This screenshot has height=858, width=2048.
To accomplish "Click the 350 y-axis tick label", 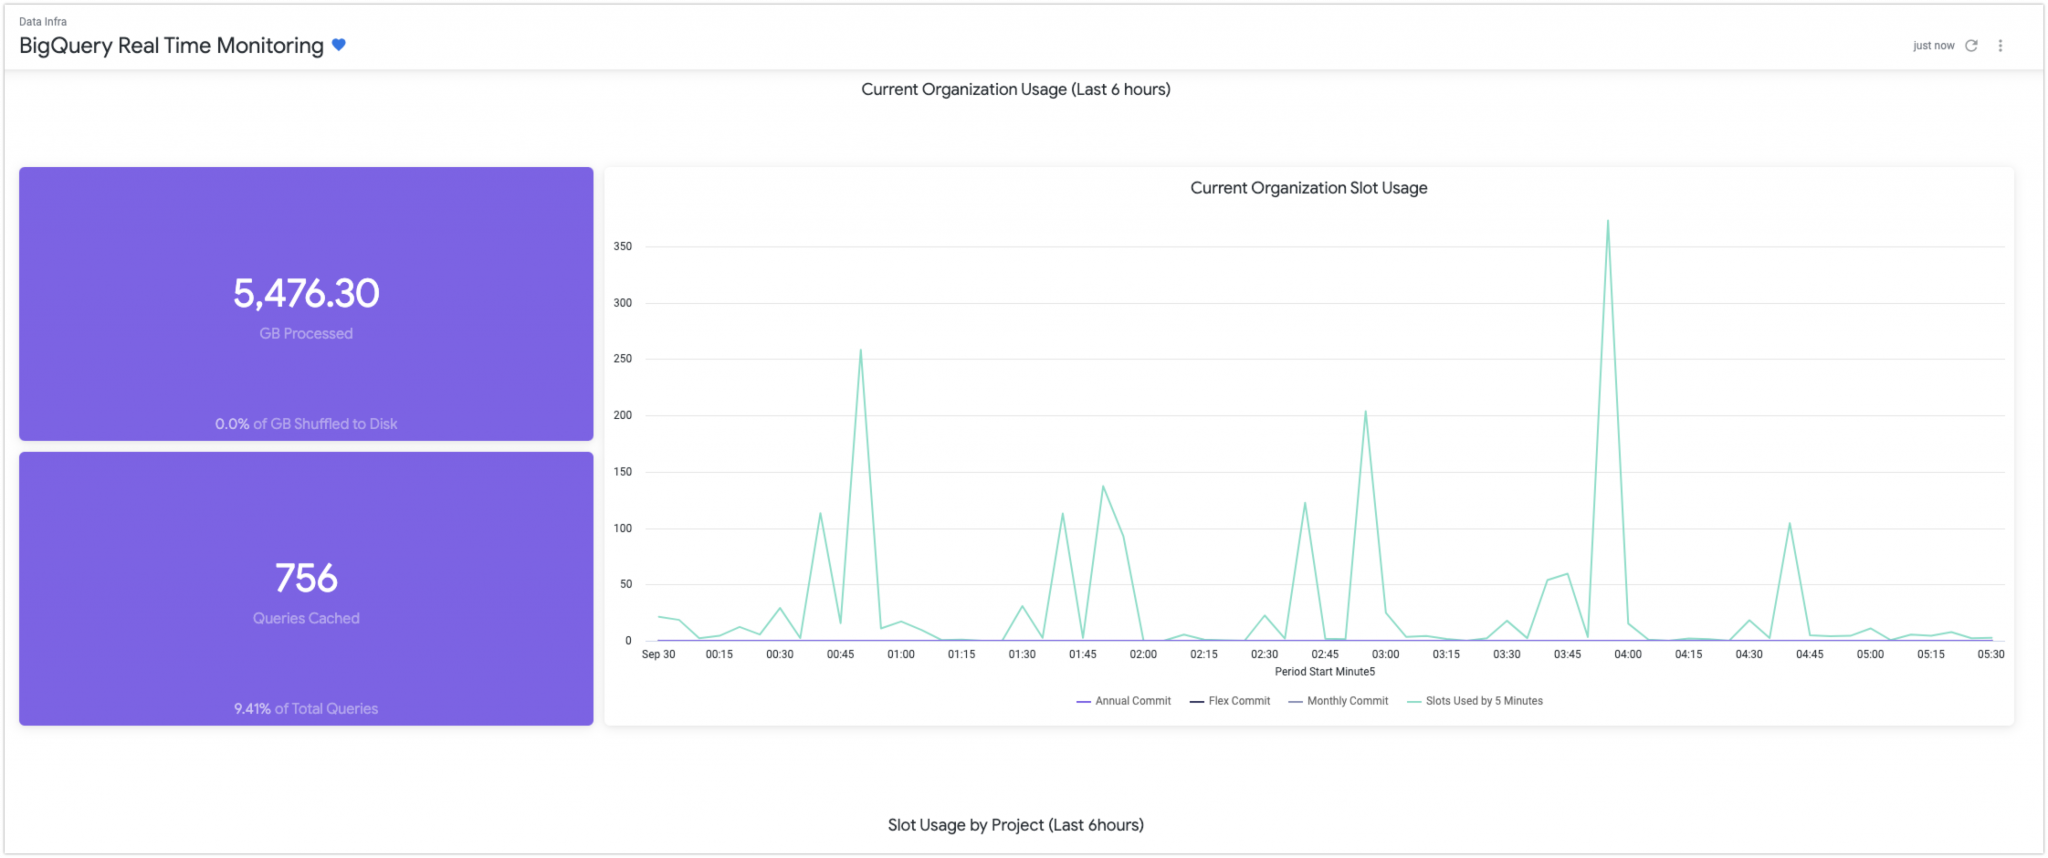I will tap(623, 246).
